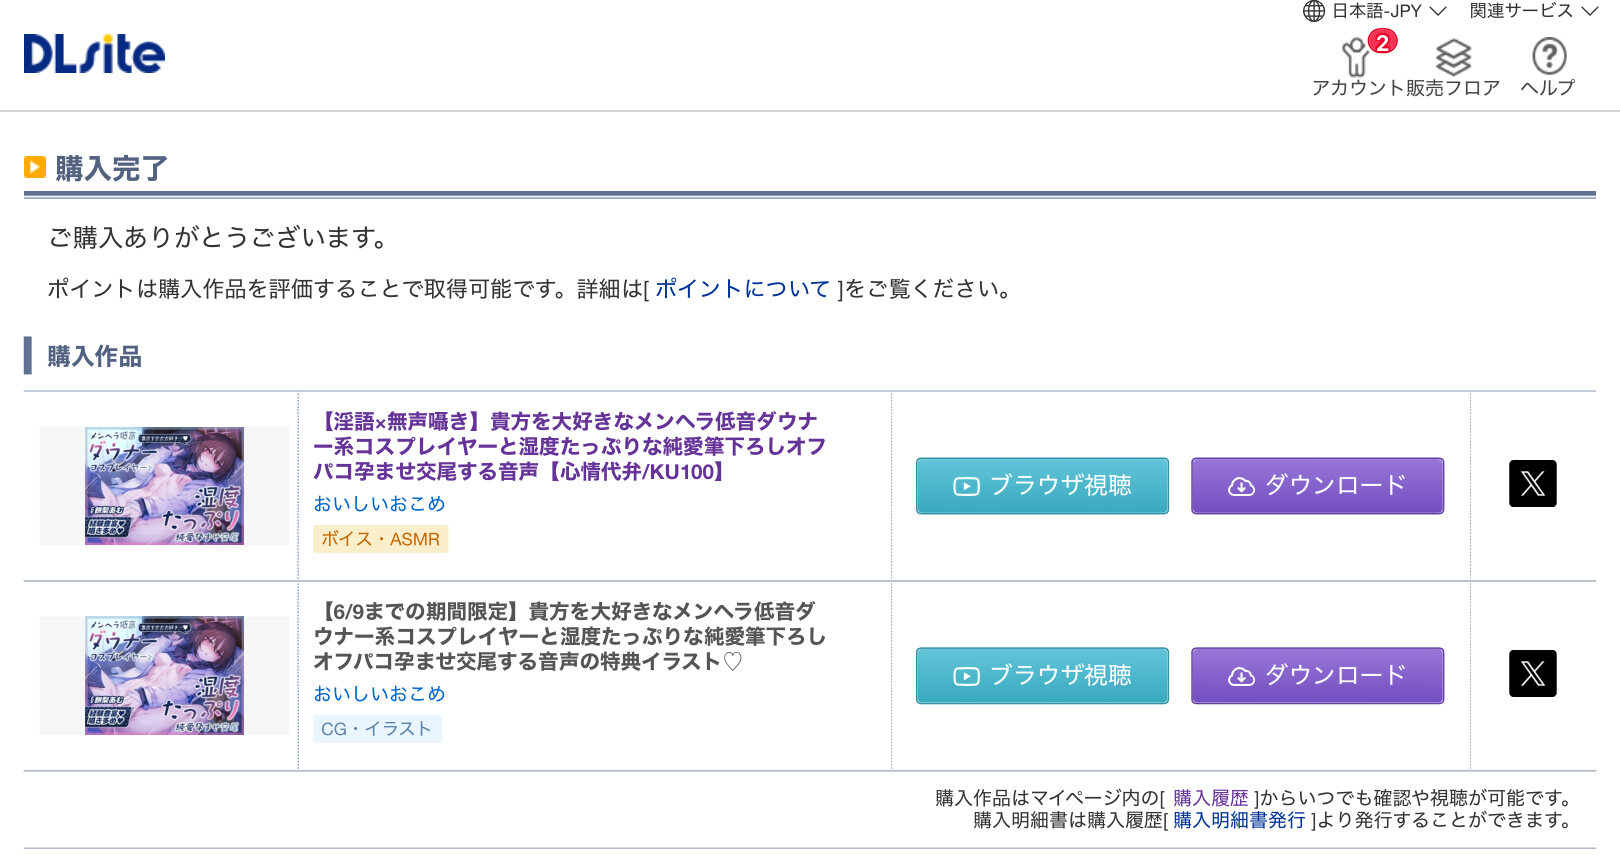The height and width of the screenshot is (866, 1620).
Task: Open the second work's thumbnail image
Action: [164, 676]
